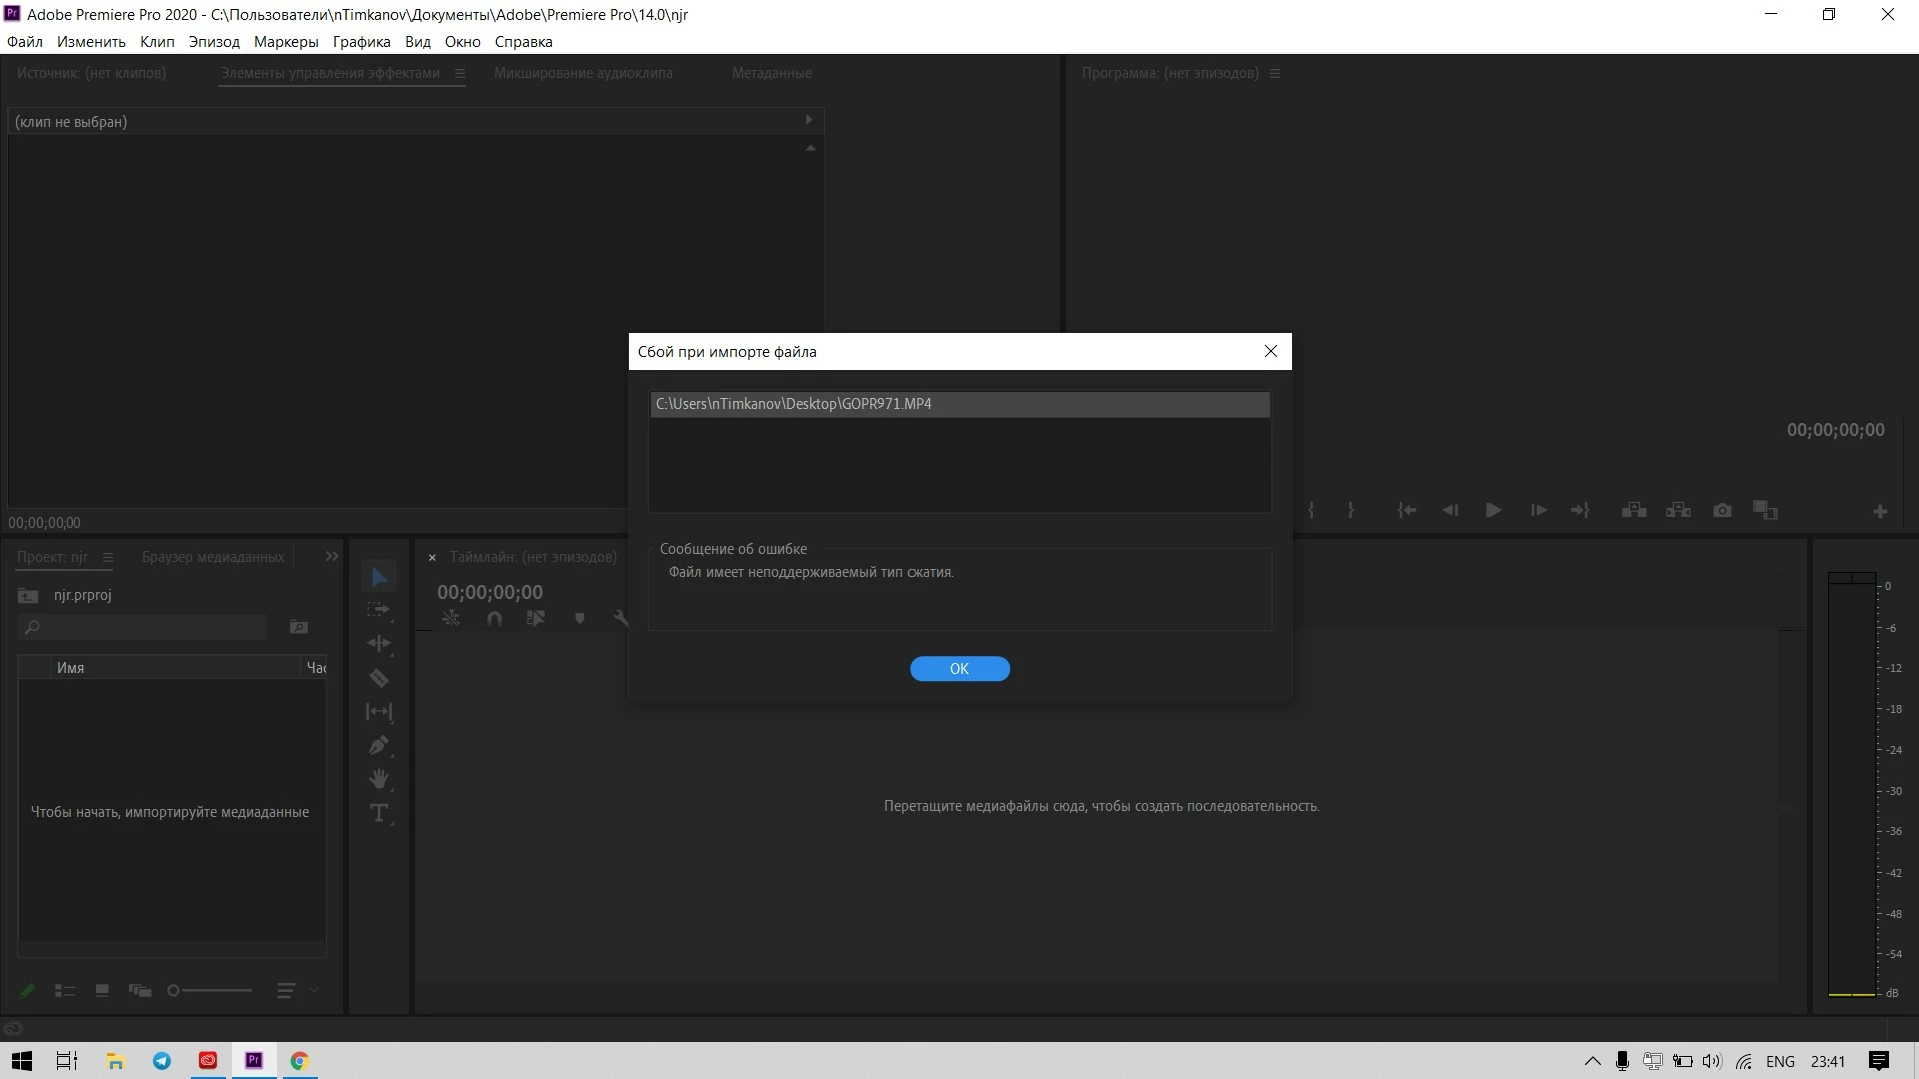Select the Slip tool
The image size is (1919, 1079).
(379, 711)
